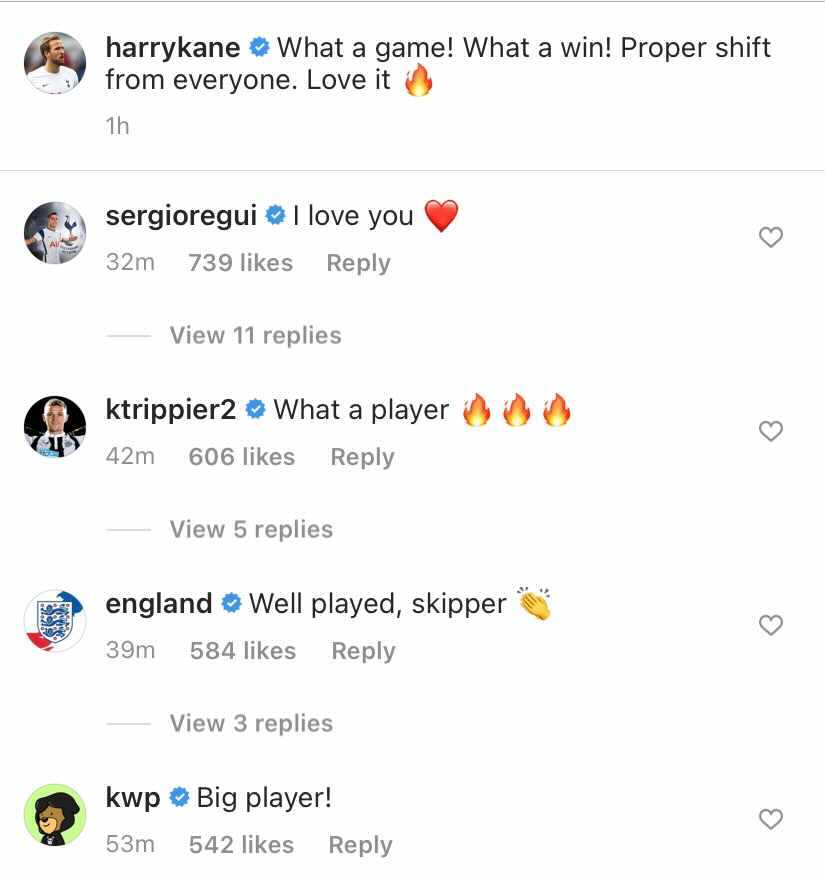Reply to sergioregui's comment
The image size is (825, 882).
358,264
